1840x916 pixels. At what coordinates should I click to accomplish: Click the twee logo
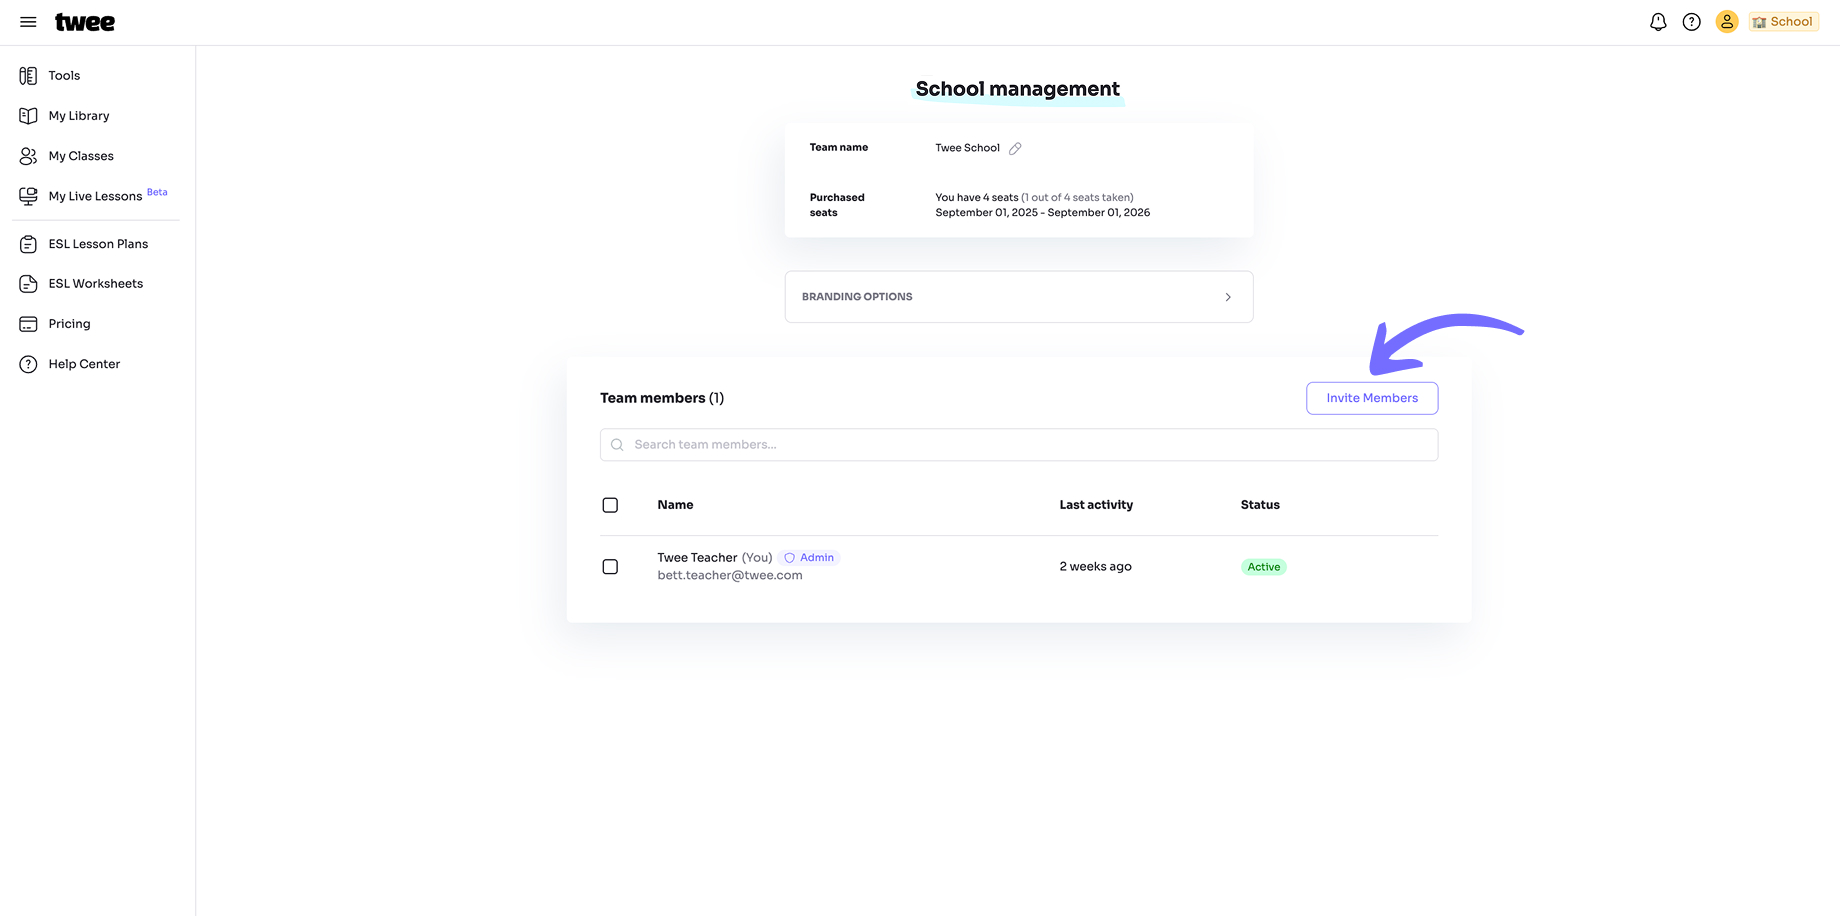pyautogui.click(x=85, y=22)
